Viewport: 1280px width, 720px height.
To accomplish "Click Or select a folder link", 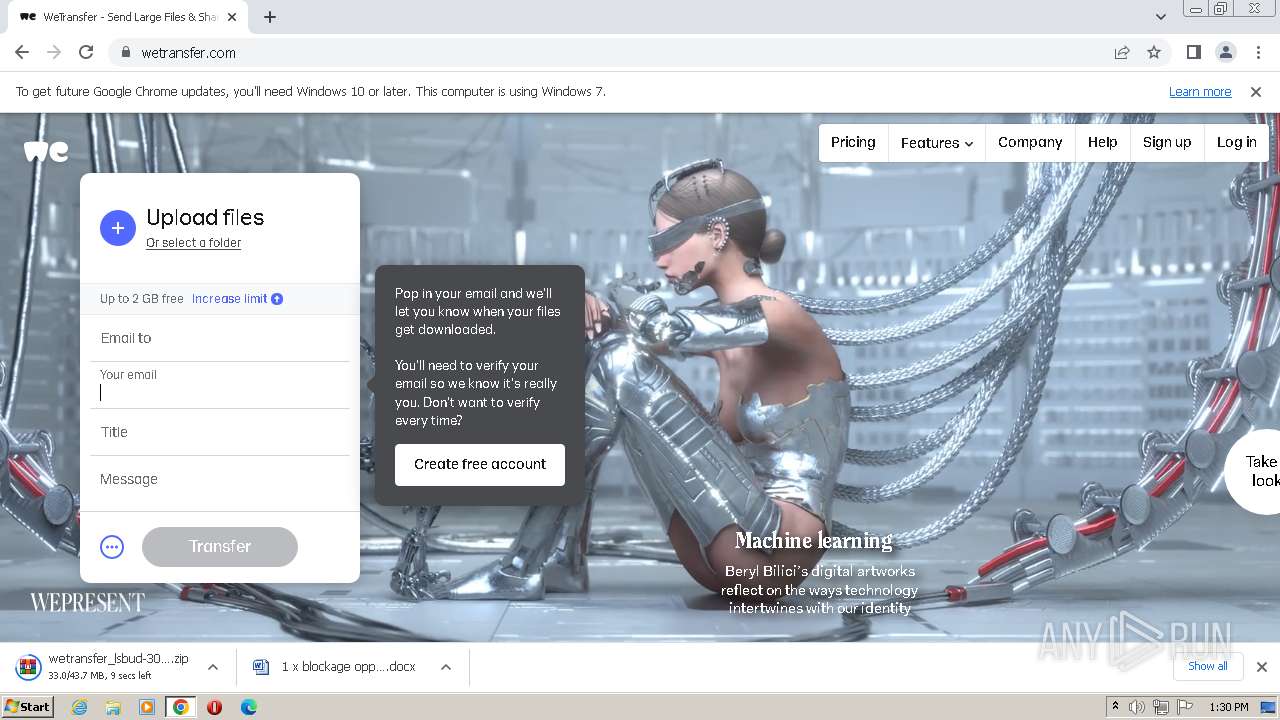I will click(x=193, y=243).
